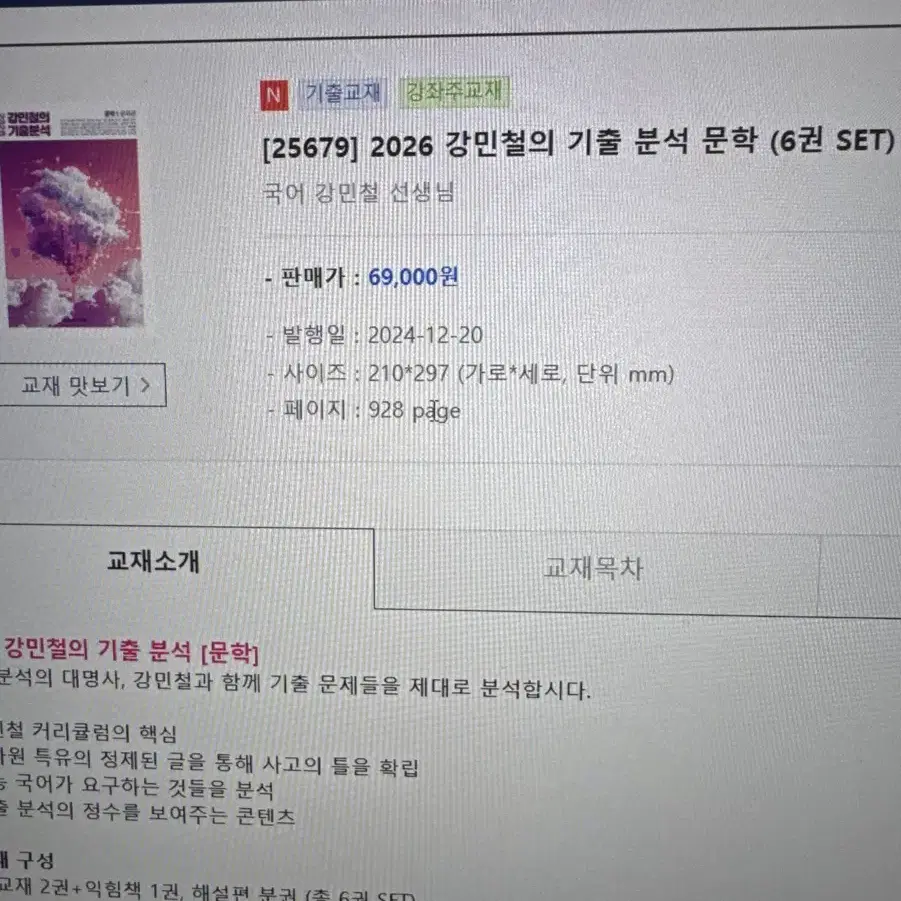The image size is (901, 901).
Task: Click the 커리큘럼의 핵심 description line
Action: 89,732
